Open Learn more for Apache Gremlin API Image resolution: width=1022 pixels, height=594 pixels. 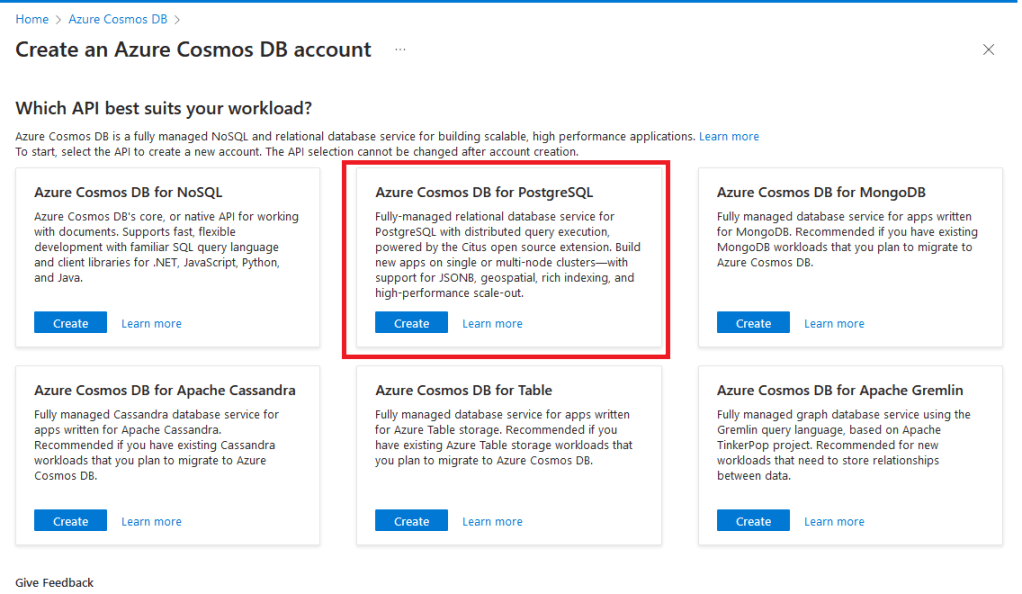tap(834, 522)
